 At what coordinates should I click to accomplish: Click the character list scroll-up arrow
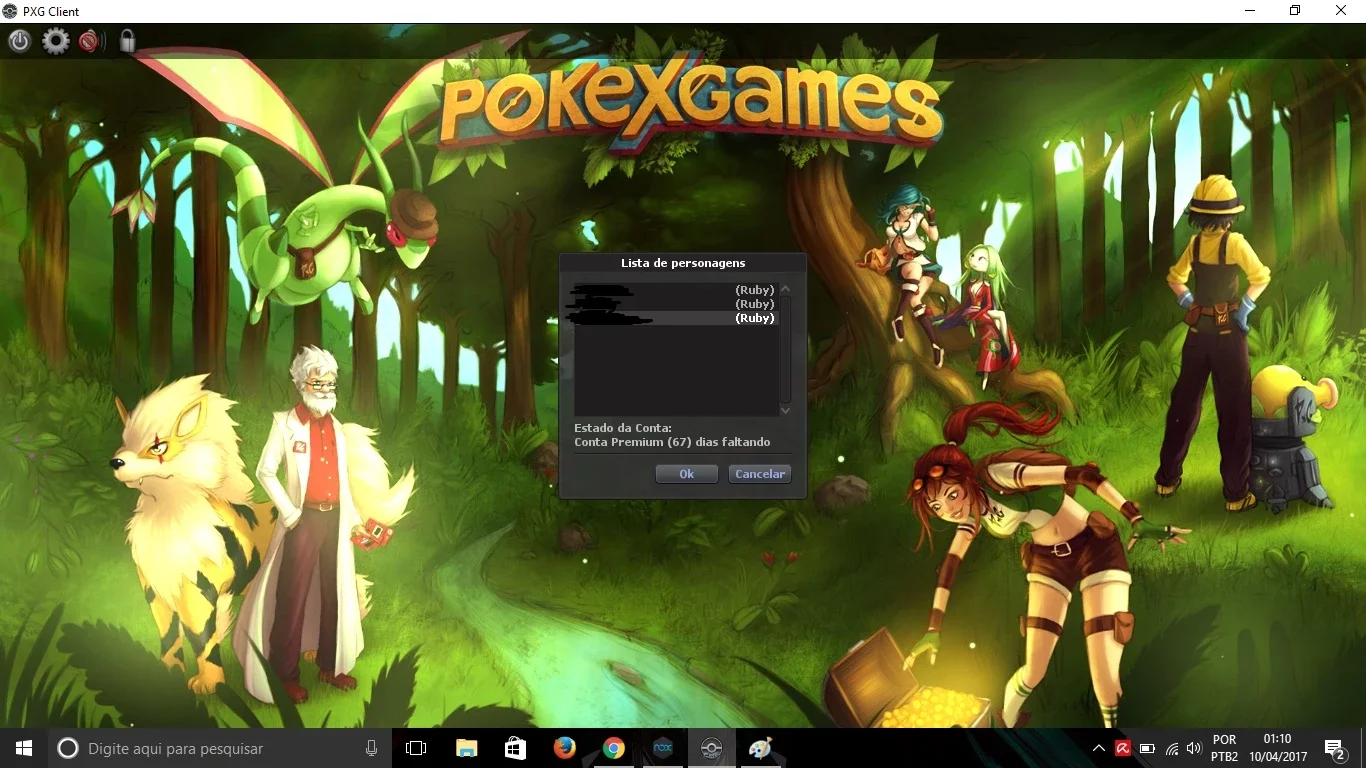tap(785, 289)
